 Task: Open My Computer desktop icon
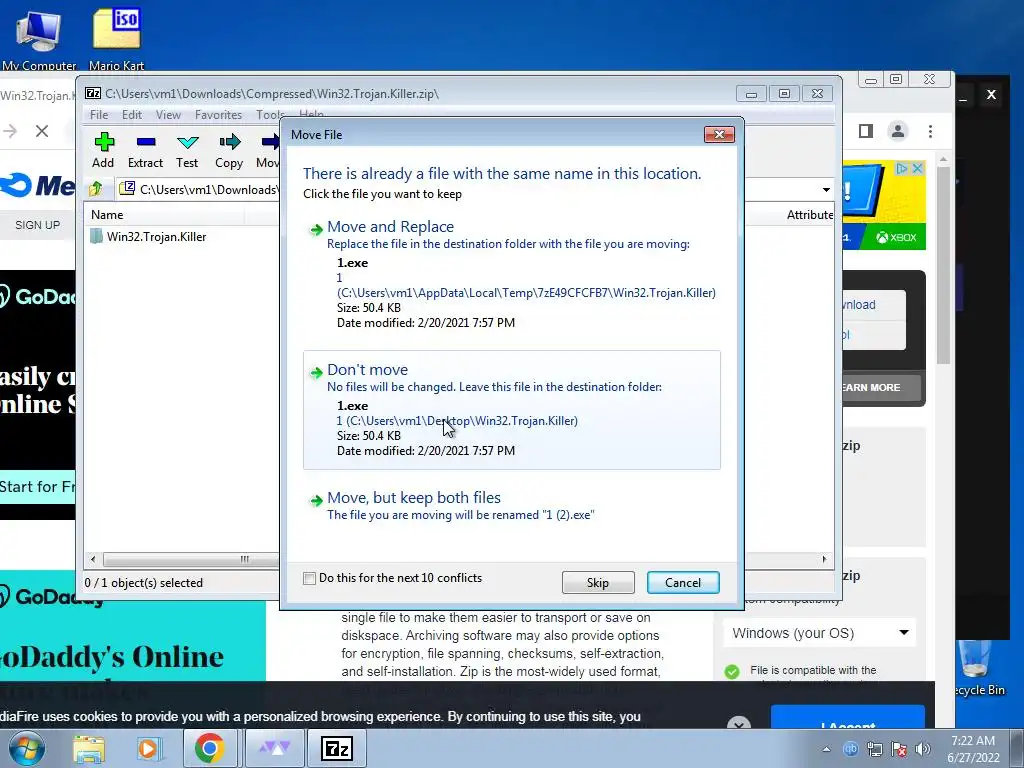[x=39, y=38]
